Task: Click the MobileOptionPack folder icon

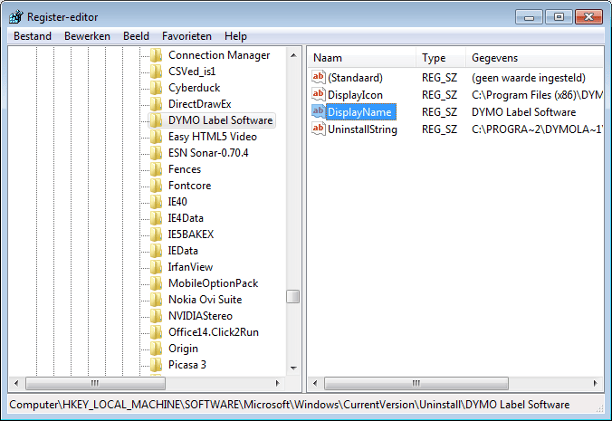Action: (156, 283)
